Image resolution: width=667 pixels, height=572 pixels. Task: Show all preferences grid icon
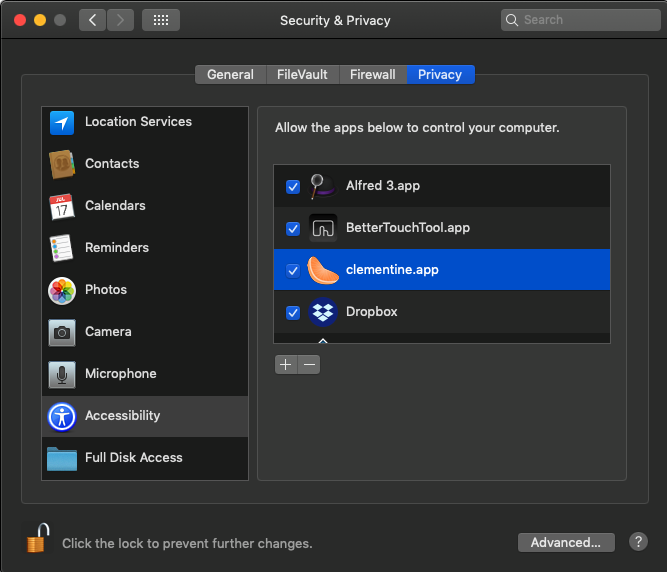(161, 20)
